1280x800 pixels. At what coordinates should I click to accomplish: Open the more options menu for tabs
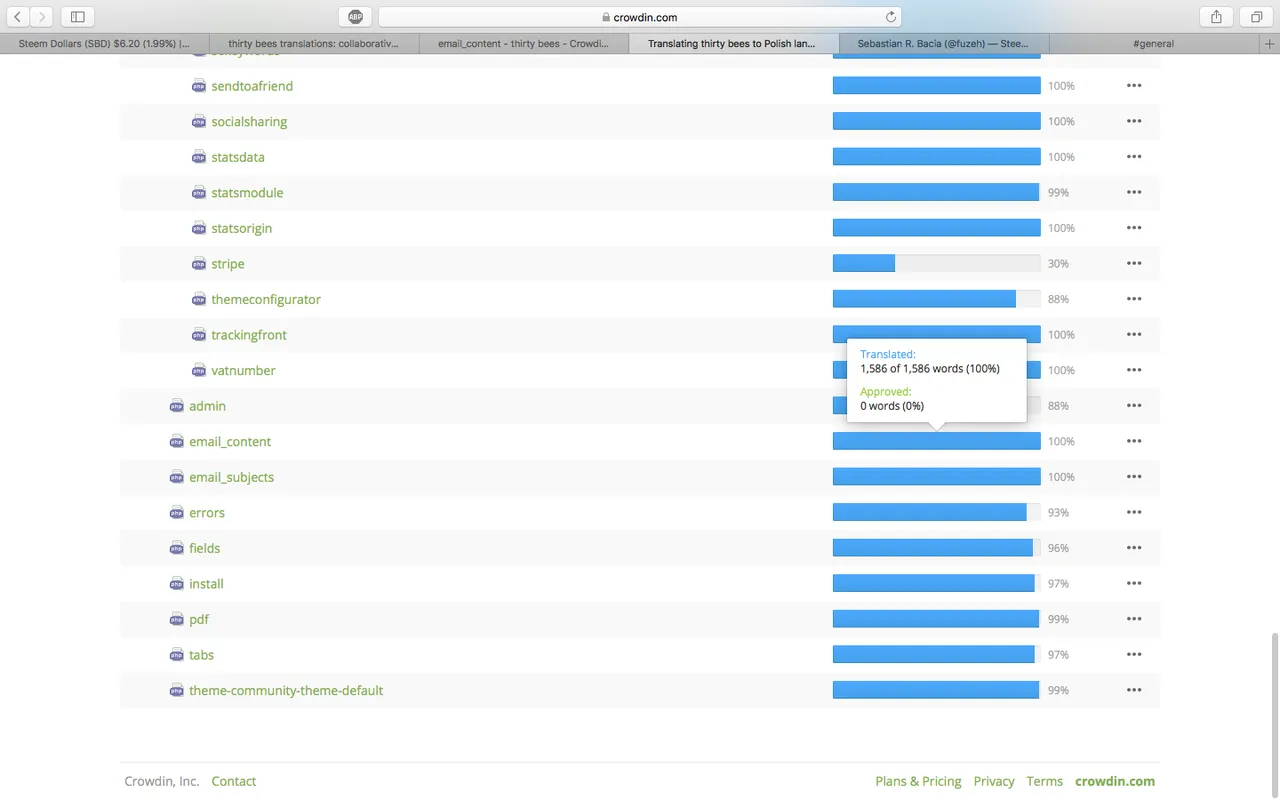coord(1134,655)
